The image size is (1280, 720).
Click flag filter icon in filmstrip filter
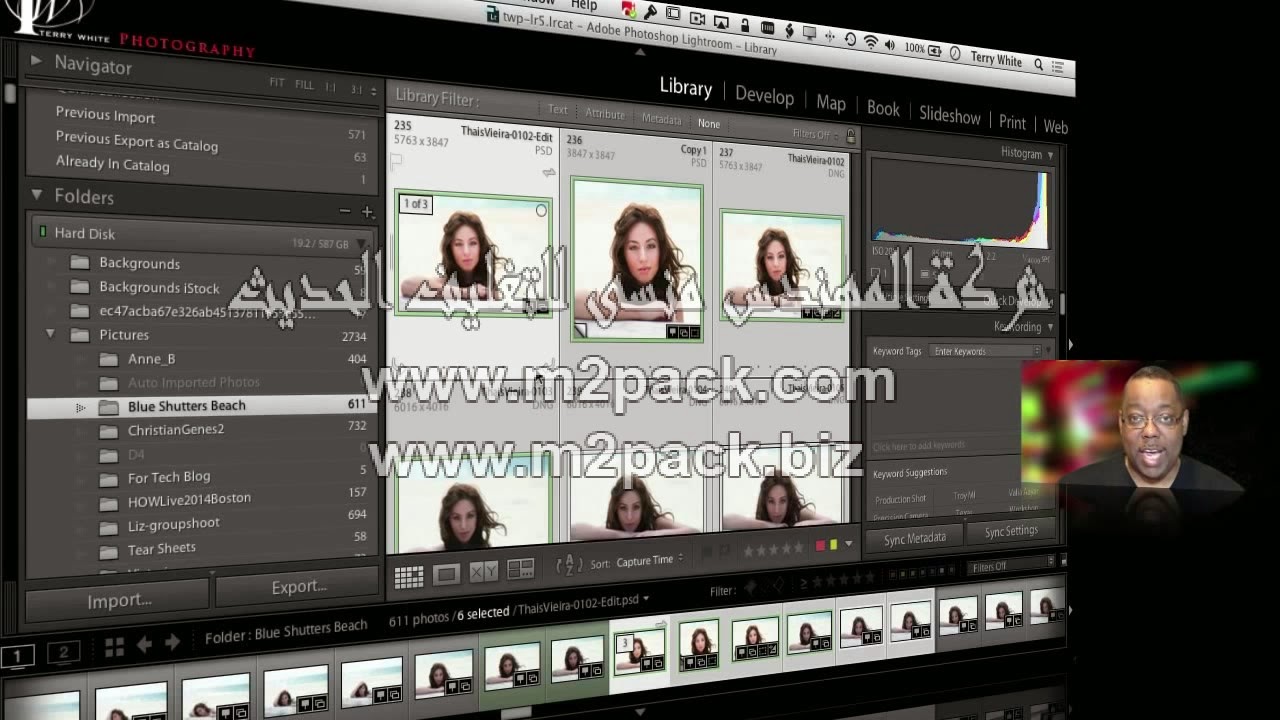click(x=751, y=587)
